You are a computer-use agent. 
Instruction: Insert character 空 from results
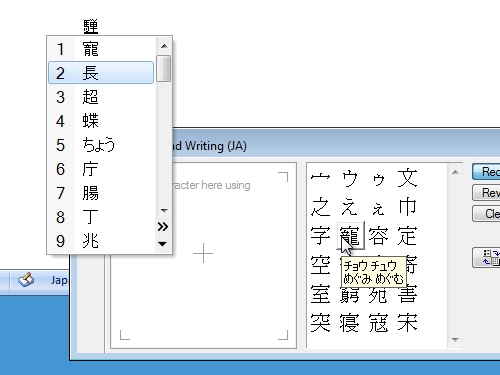[x=320, y=265]
